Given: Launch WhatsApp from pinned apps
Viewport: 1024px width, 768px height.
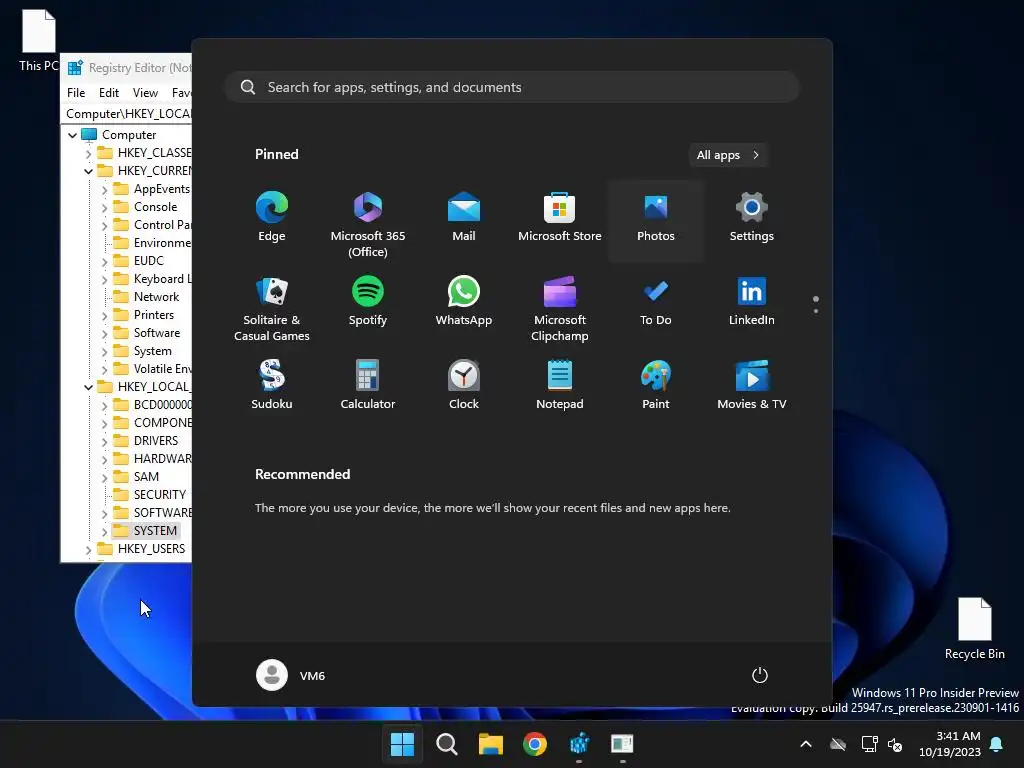Looking at the screenshot, I should [464, 302].
